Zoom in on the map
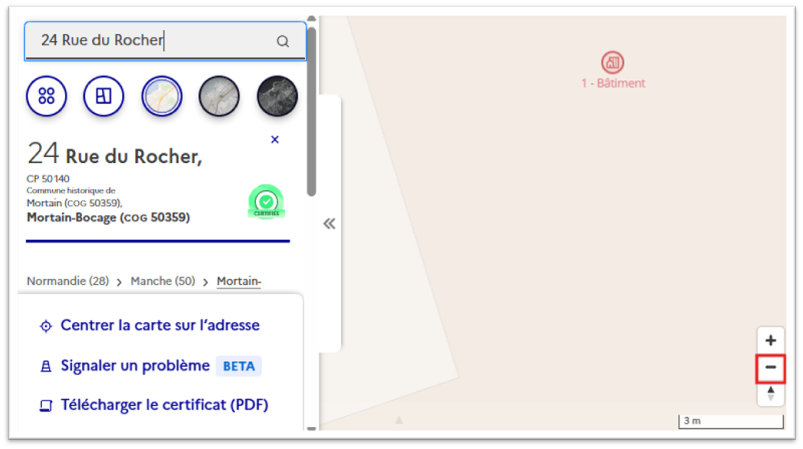Screen dimensions: 803x449 coord(770,340)
